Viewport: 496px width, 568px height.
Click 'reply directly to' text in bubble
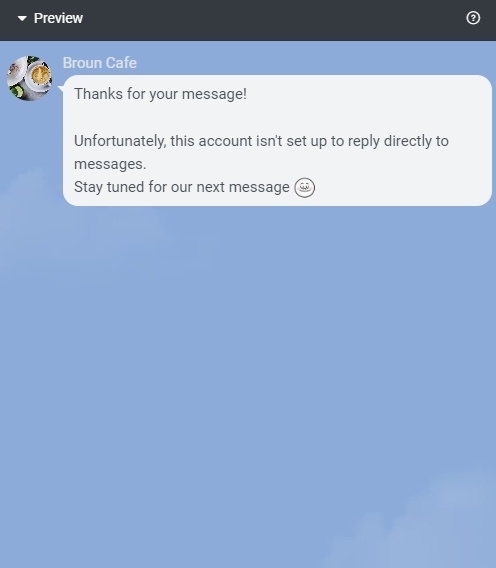(x=398, y=141)
